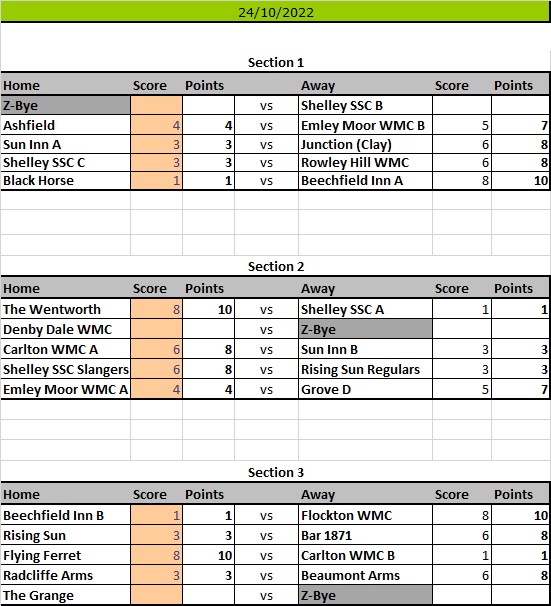Viewport: 551px width, 606px height.
Task: Click the Flockton WMC away team cell
Action: click(365, 515)
